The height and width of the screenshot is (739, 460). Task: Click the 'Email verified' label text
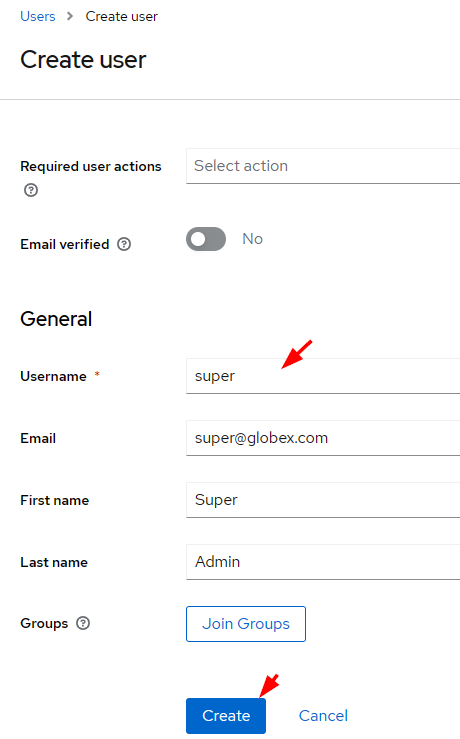click(65, 244)
